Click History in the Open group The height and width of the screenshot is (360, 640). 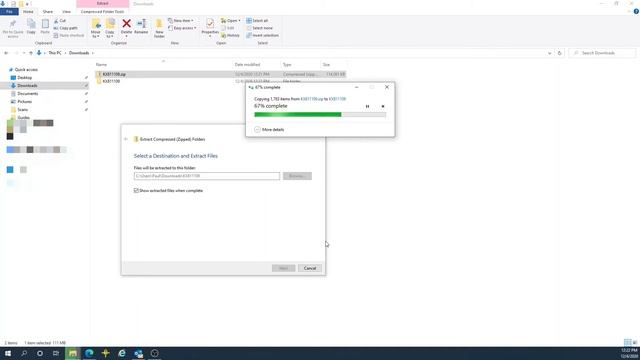point(231,36)
